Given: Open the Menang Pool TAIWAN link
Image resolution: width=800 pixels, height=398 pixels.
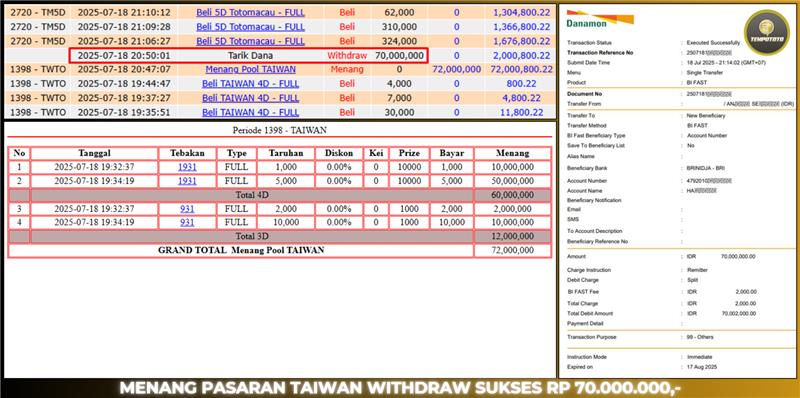Looking at the screenshot, I should point(251,69).
